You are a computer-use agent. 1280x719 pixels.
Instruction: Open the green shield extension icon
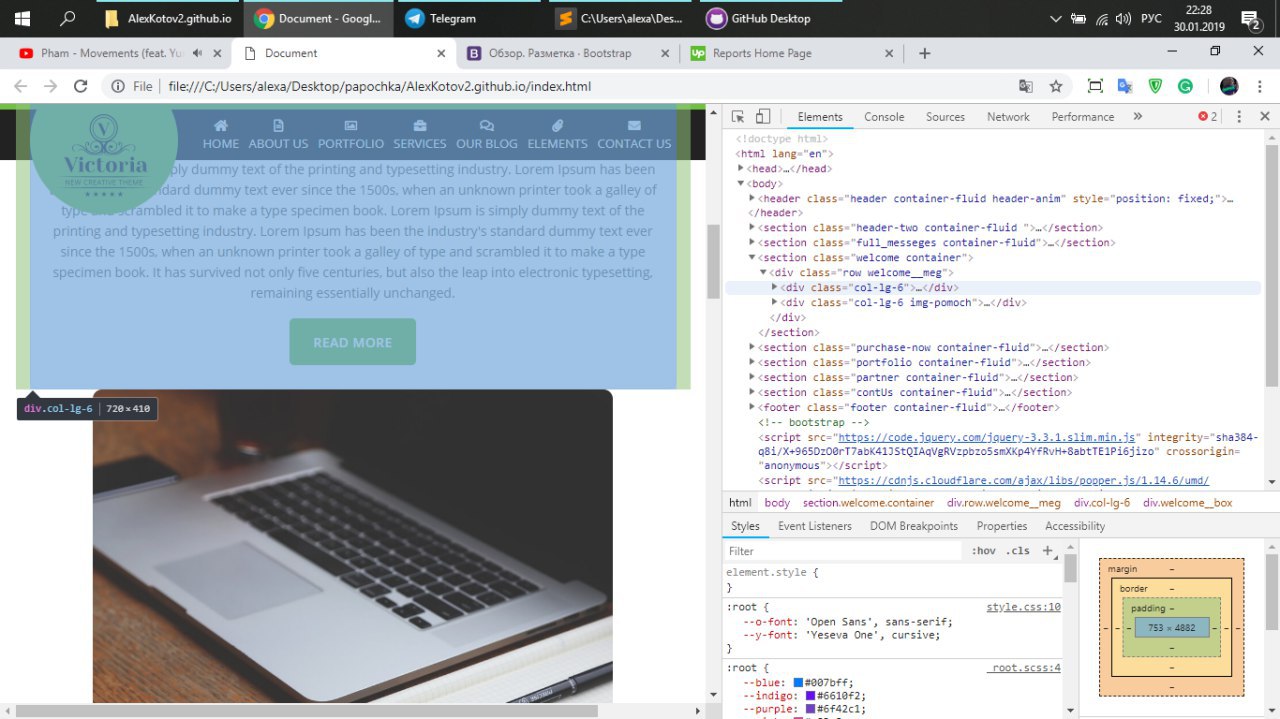click(1156, 86)
